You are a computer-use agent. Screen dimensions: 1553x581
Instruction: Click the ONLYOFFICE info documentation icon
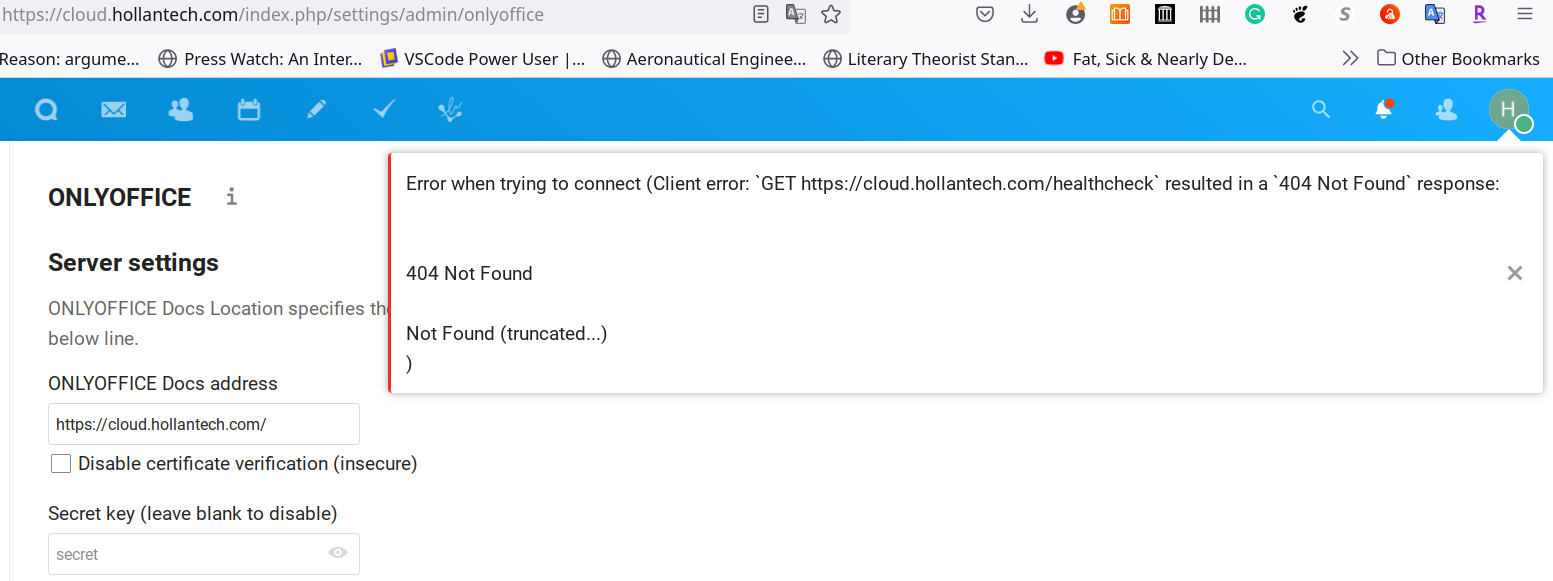(x=231, y=196)
